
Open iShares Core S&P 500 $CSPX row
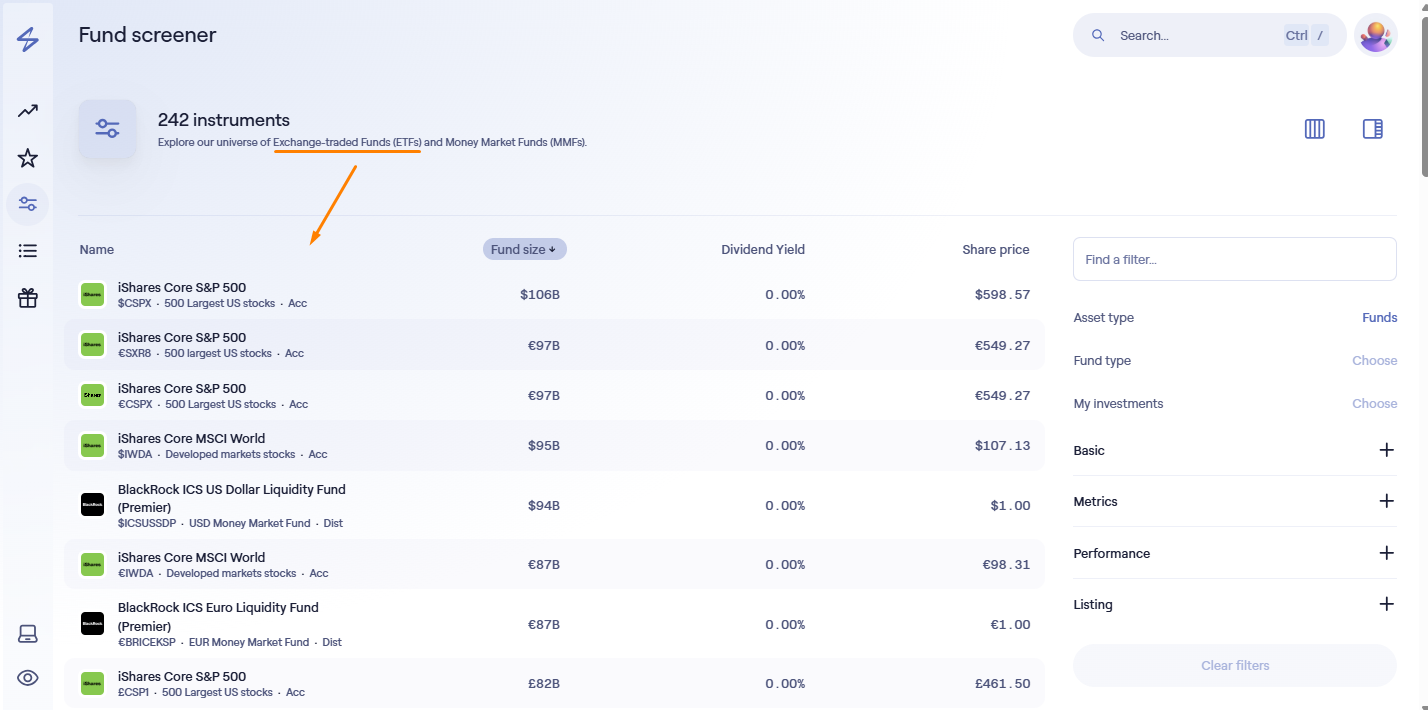coord(554,294)
